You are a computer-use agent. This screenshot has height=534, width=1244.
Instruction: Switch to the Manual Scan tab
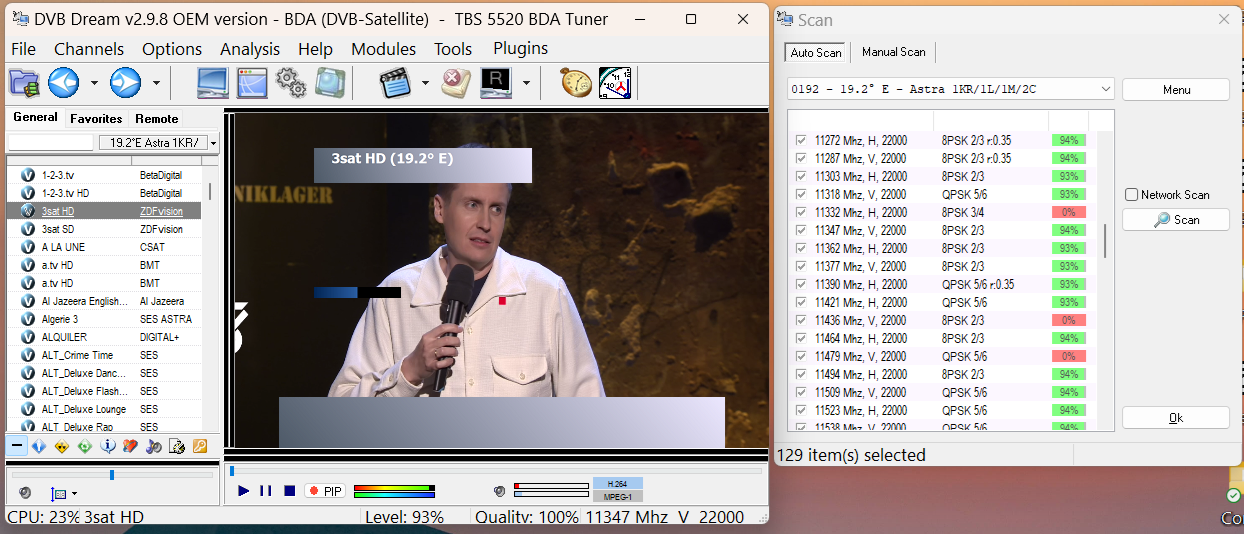click(894, 52)
